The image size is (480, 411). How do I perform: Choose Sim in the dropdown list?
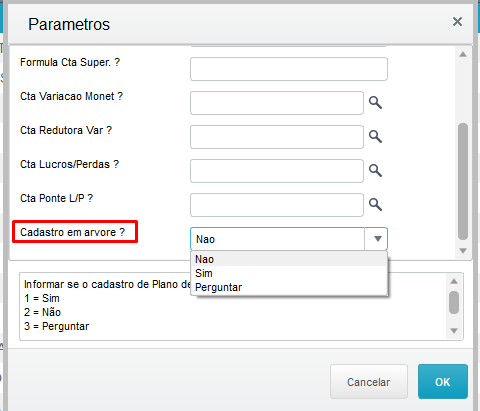[x=289, y=273]
